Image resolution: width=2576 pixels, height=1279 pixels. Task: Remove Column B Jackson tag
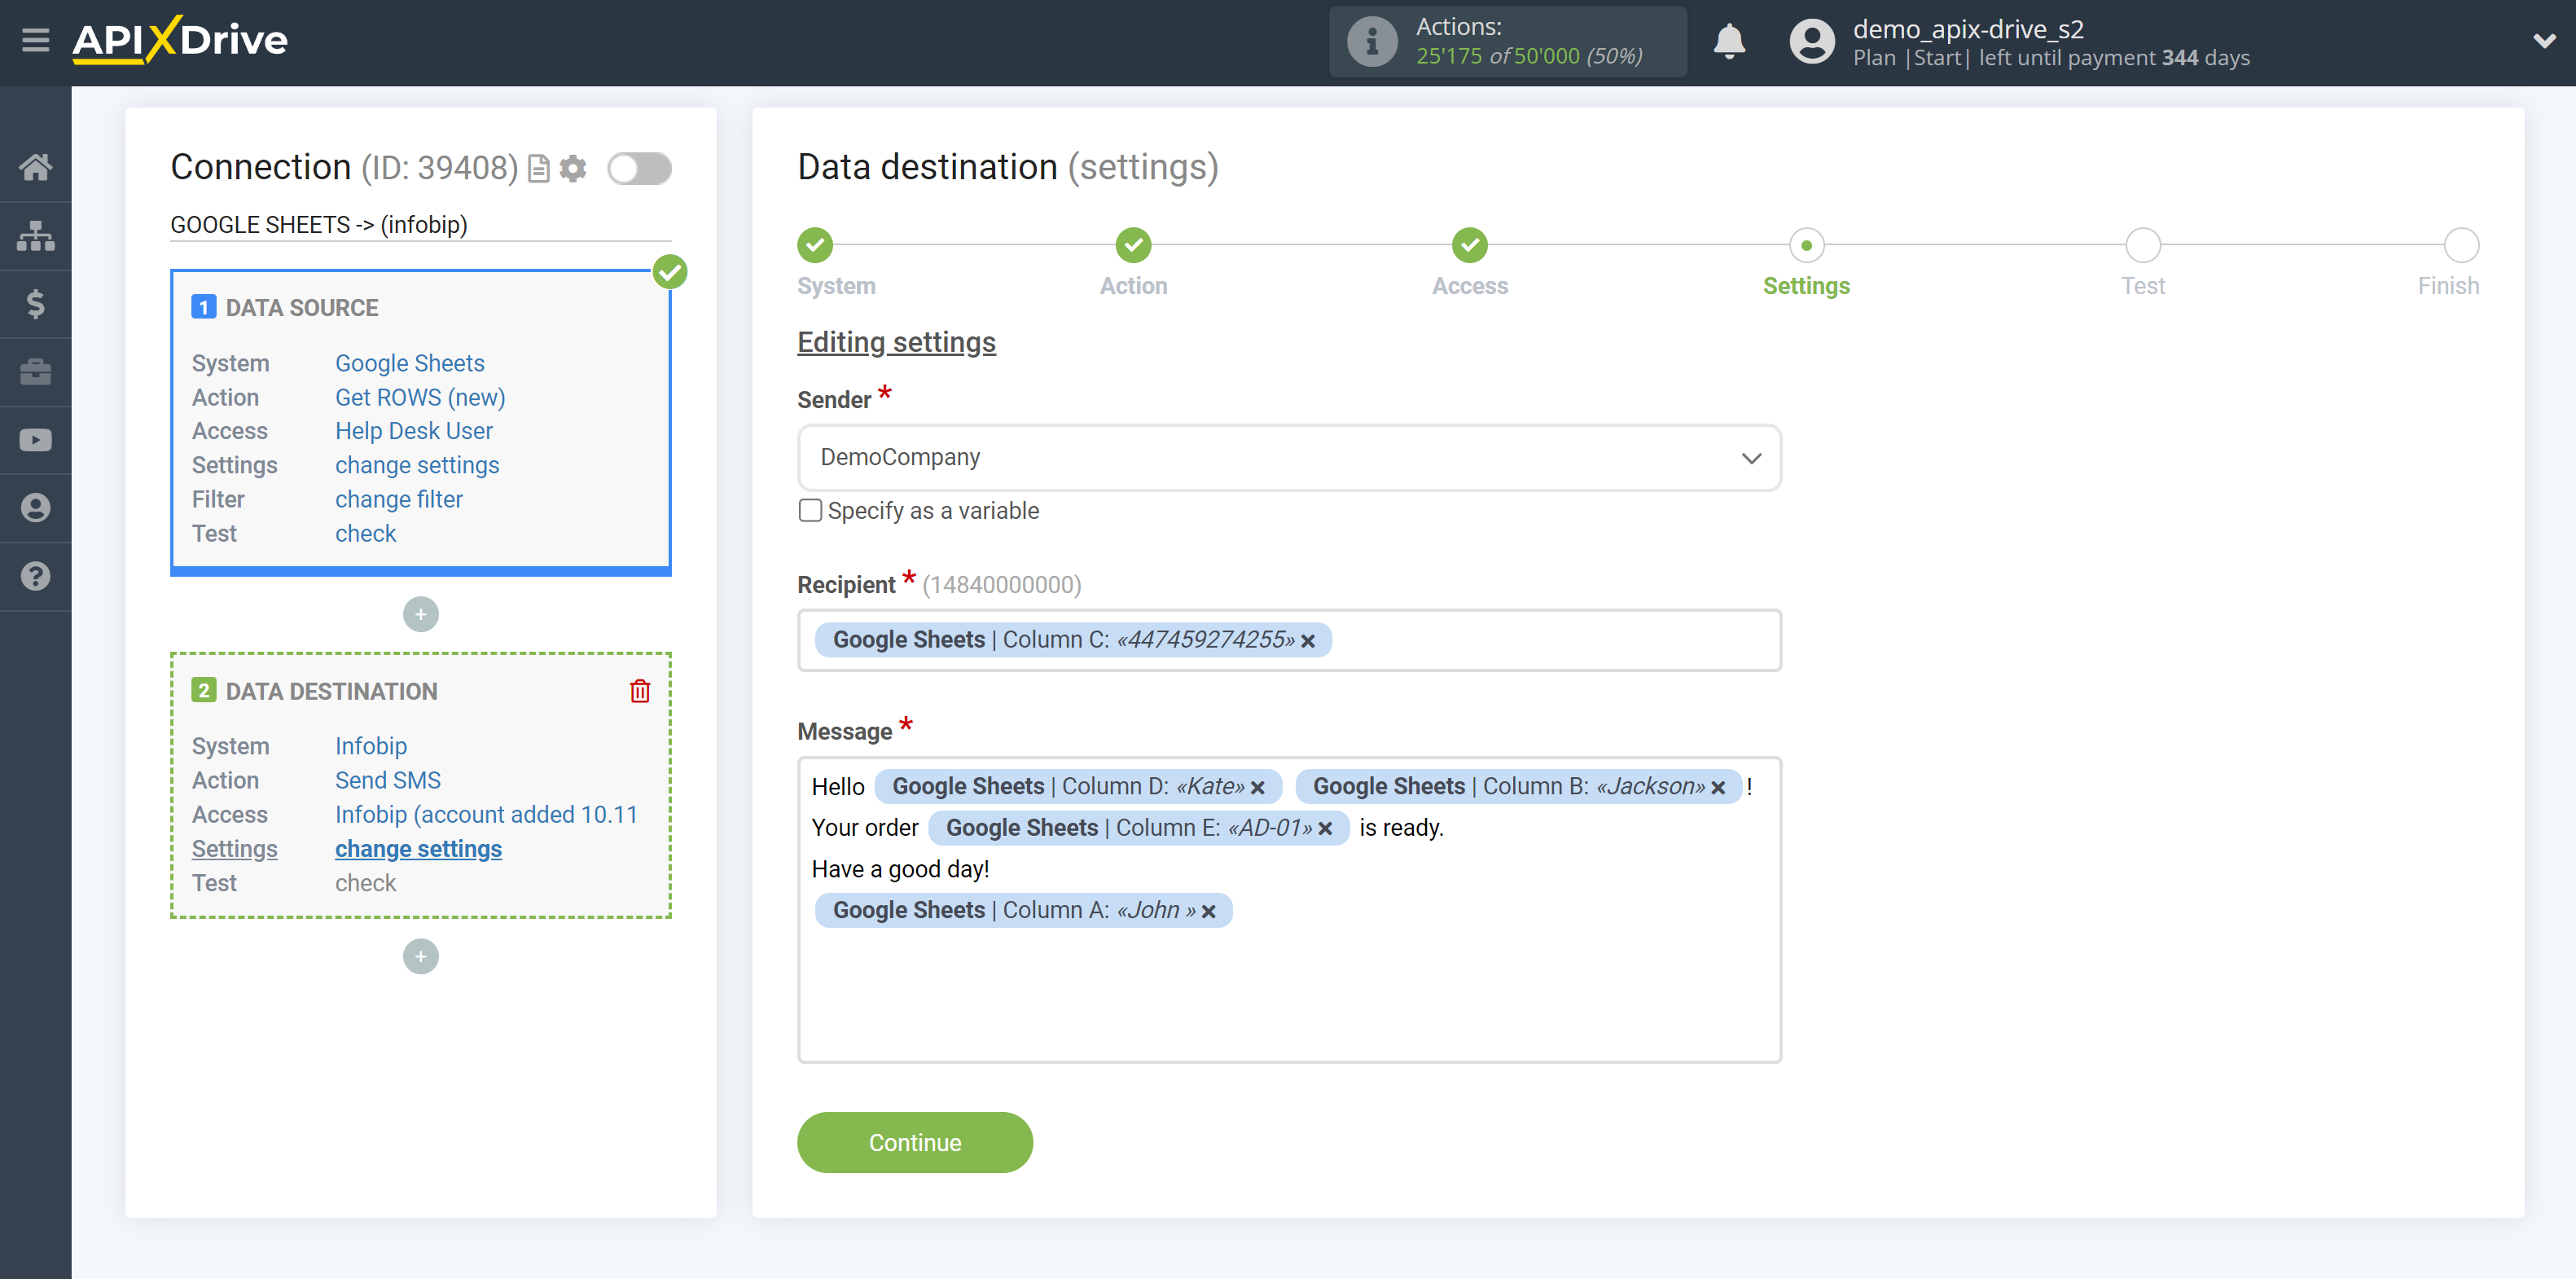pyautogui.click(x=1717, y=788)
